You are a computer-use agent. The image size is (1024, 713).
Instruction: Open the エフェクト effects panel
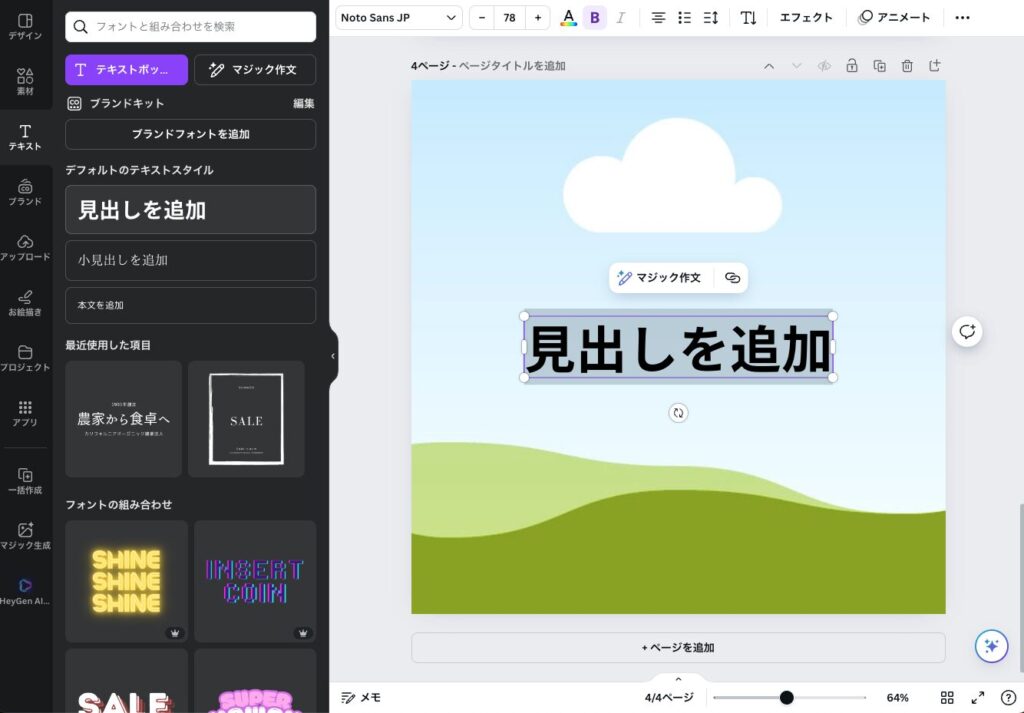(806, 18)
